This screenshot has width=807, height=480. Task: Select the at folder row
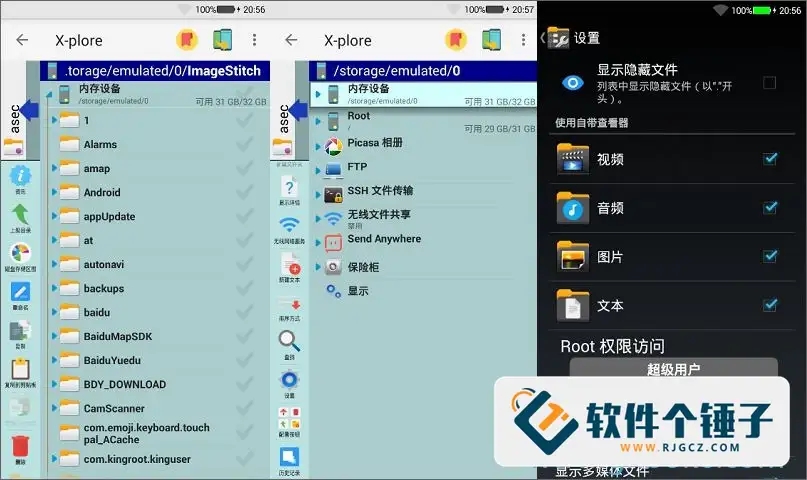pyautogui.click(x=157, y=240)
